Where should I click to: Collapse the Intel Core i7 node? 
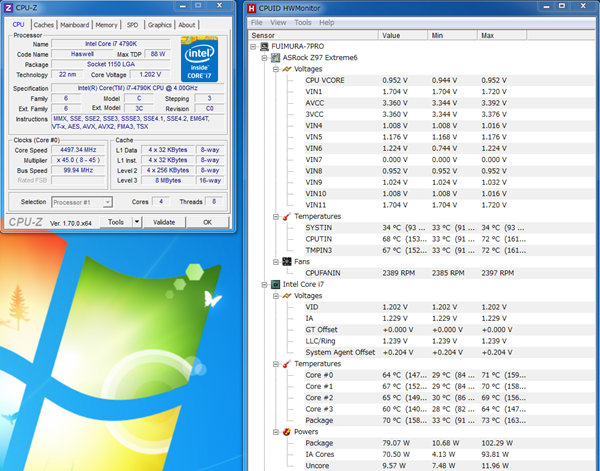264,285
